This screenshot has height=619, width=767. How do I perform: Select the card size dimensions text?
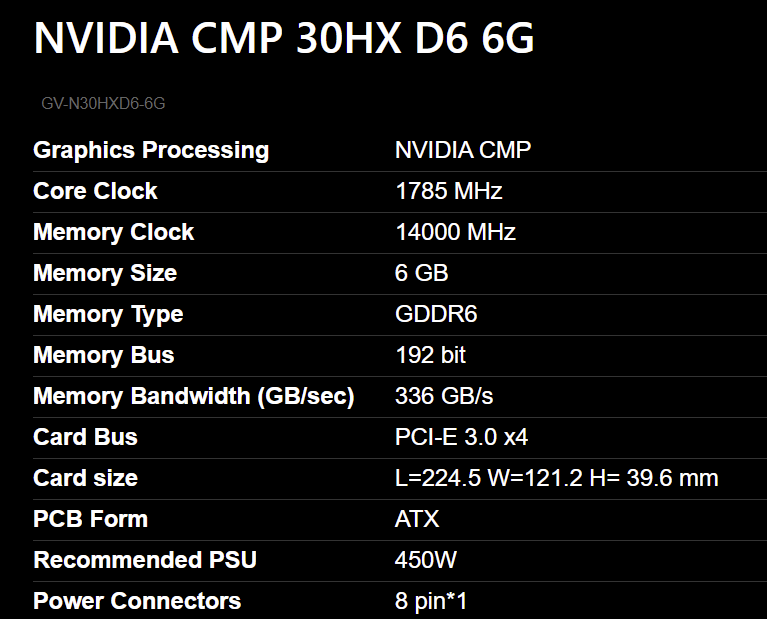557,478
